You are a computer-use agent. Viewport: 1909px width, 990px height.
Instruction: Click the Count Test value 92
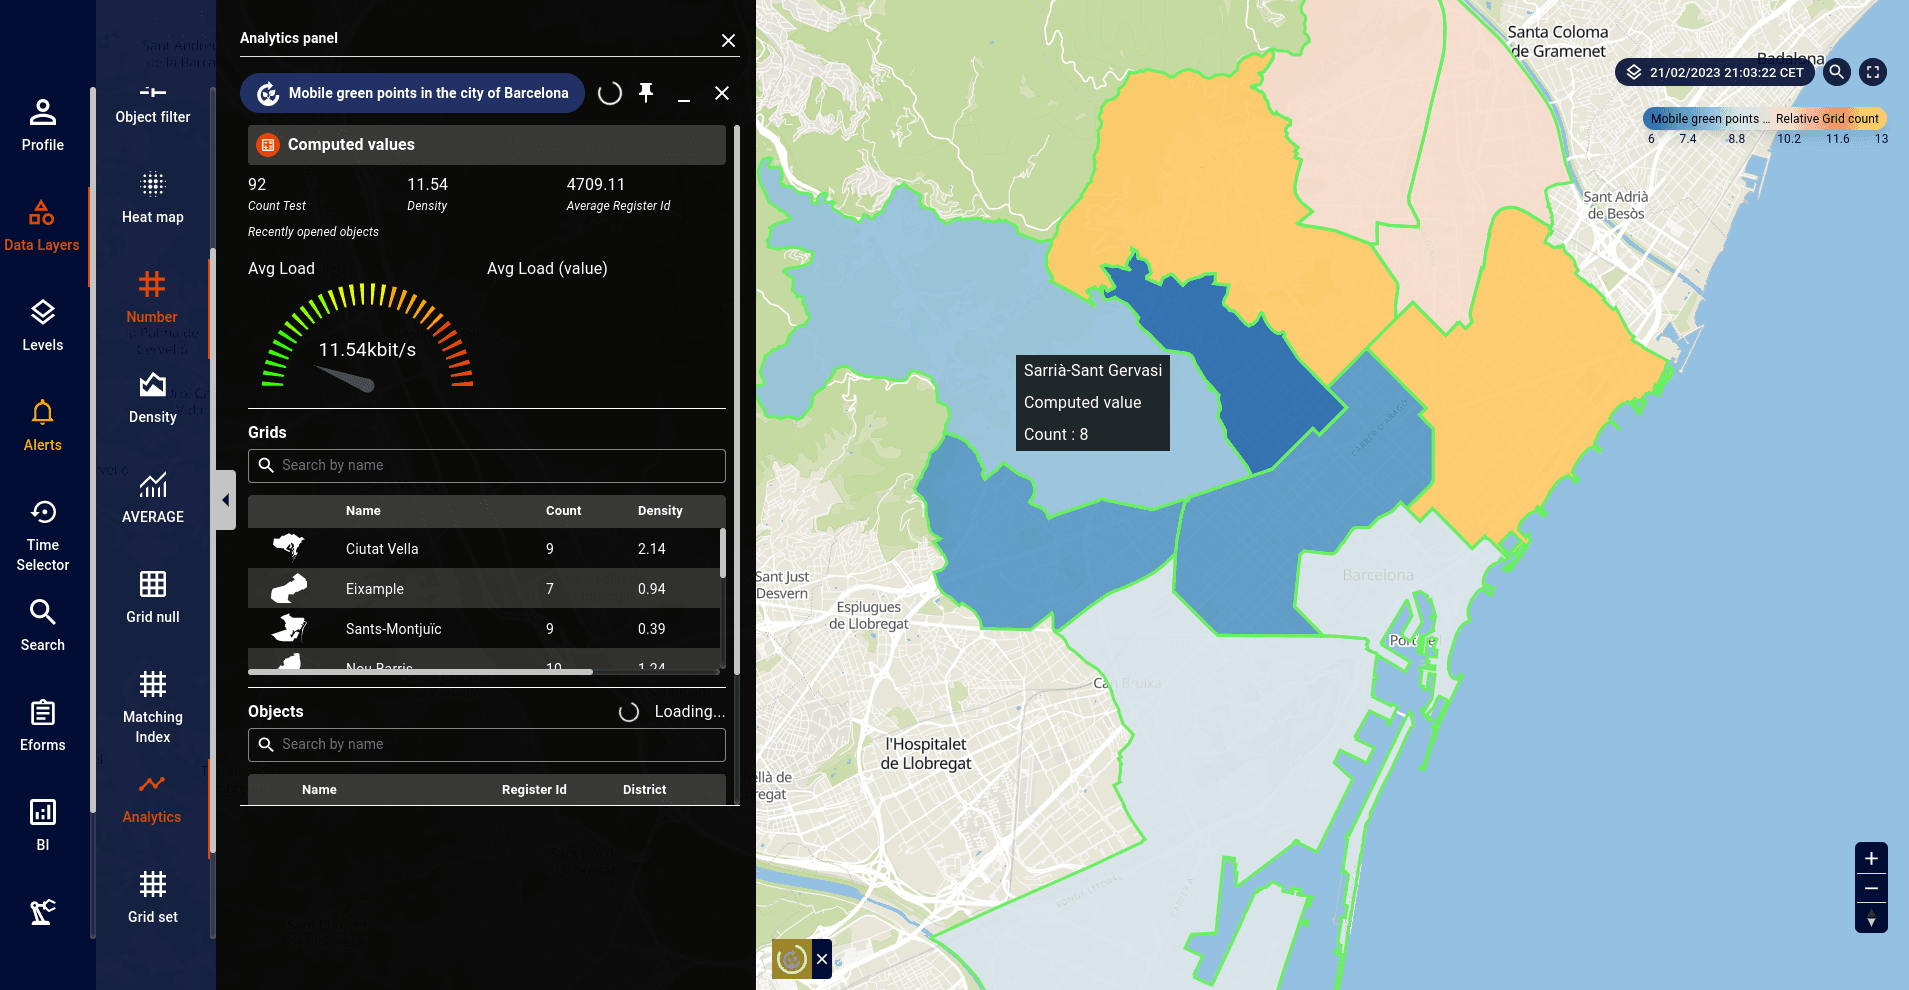pos(257,185)
